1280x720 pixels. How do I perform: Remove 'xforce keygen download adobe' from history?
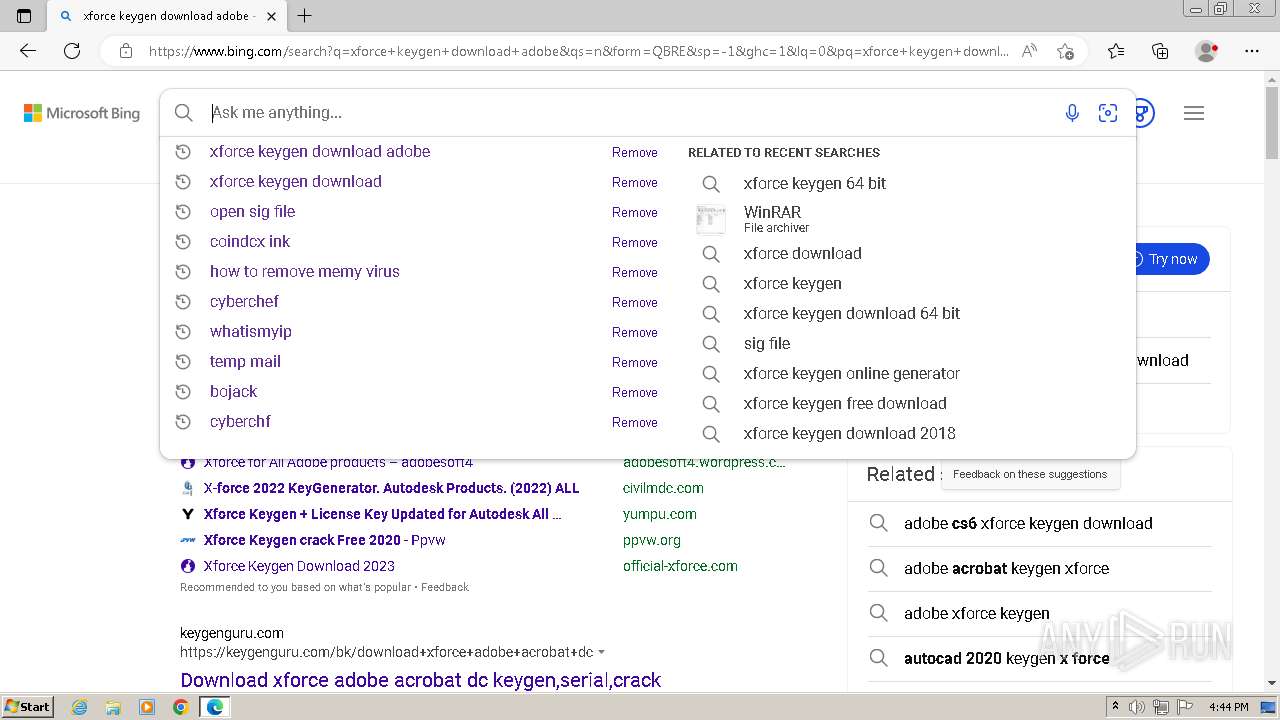[x=635, y=152]
